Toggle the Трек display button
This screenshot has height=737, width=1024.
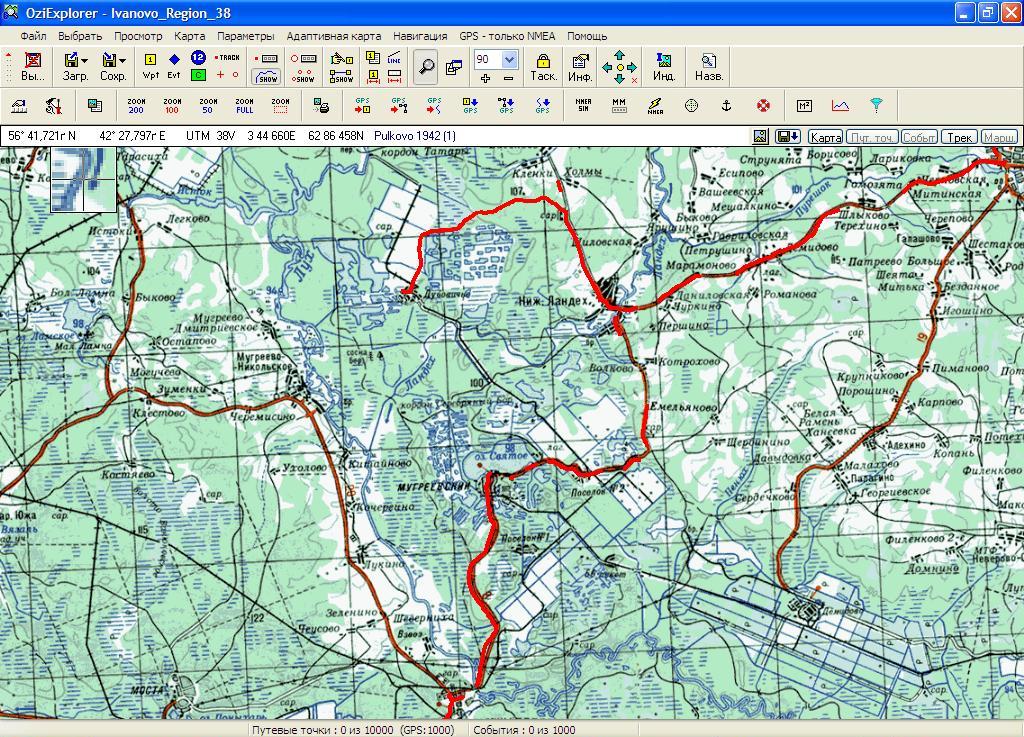coord(960,137)
